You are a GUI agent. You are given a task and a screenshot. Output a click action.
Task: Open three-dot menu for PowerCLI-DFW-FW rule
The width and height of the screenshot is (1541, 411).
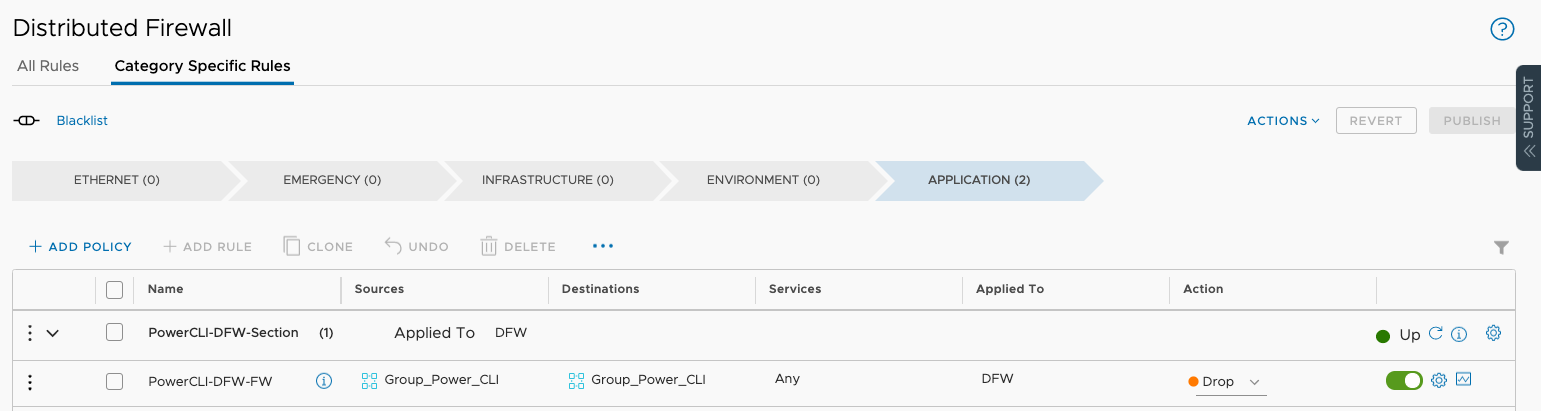point(30,382)
